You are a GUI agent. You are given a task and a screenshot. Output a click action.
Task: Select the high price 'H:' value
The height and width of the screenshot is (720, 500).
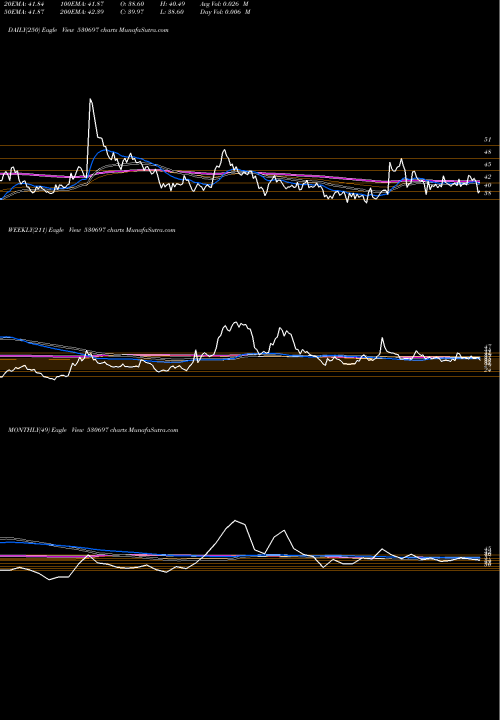(174, 4)
